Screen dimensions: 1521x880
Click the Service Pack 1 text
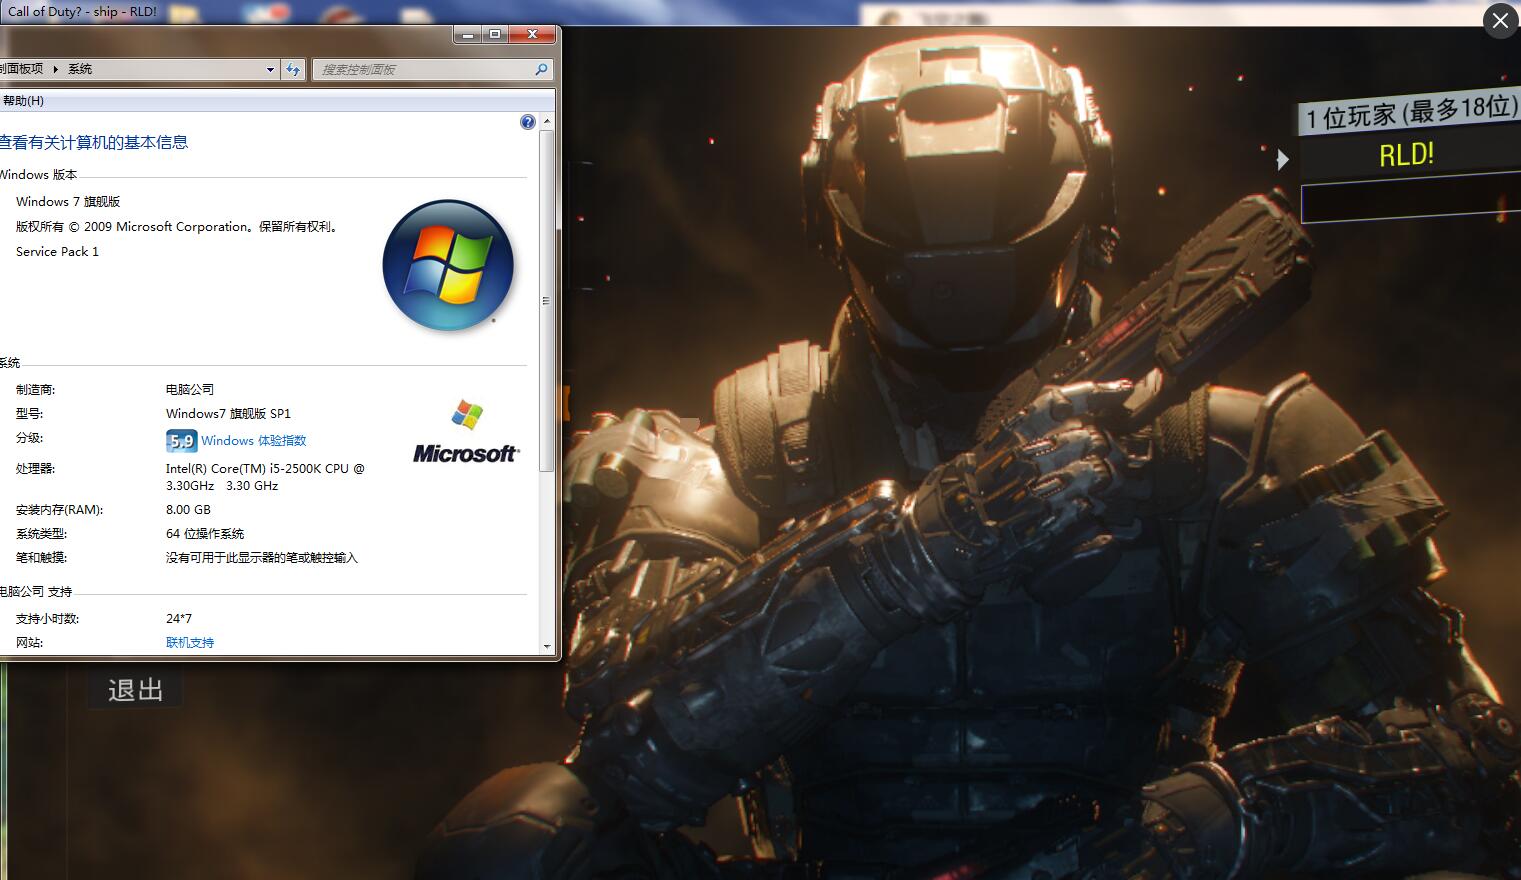(x=57, y=252)
